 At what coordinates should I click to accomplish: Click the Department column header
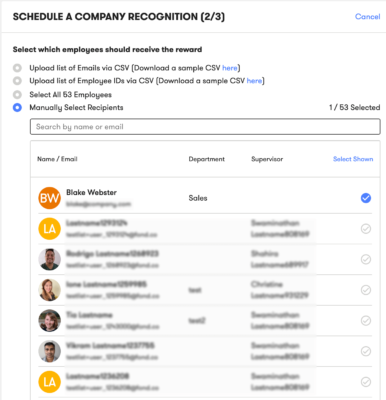(207, 159)
